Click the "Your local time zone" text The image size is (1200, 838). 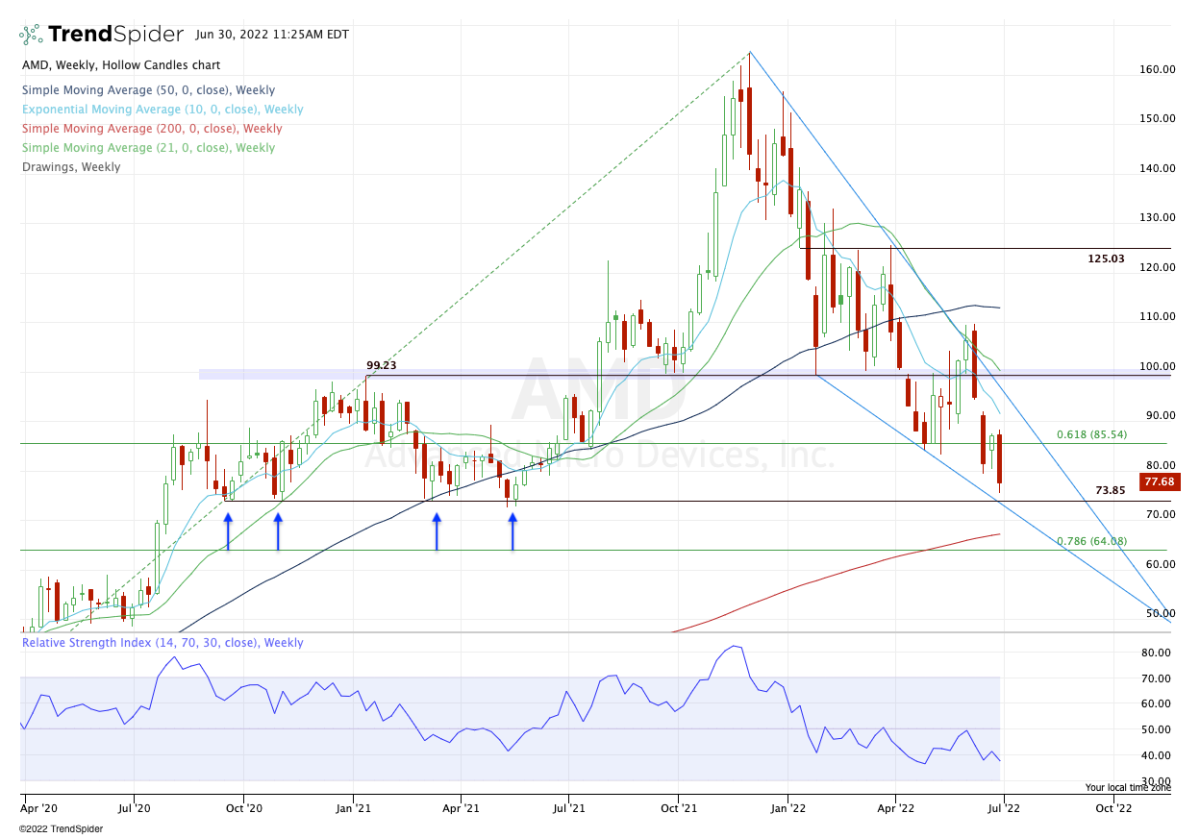coord(1127,787)
